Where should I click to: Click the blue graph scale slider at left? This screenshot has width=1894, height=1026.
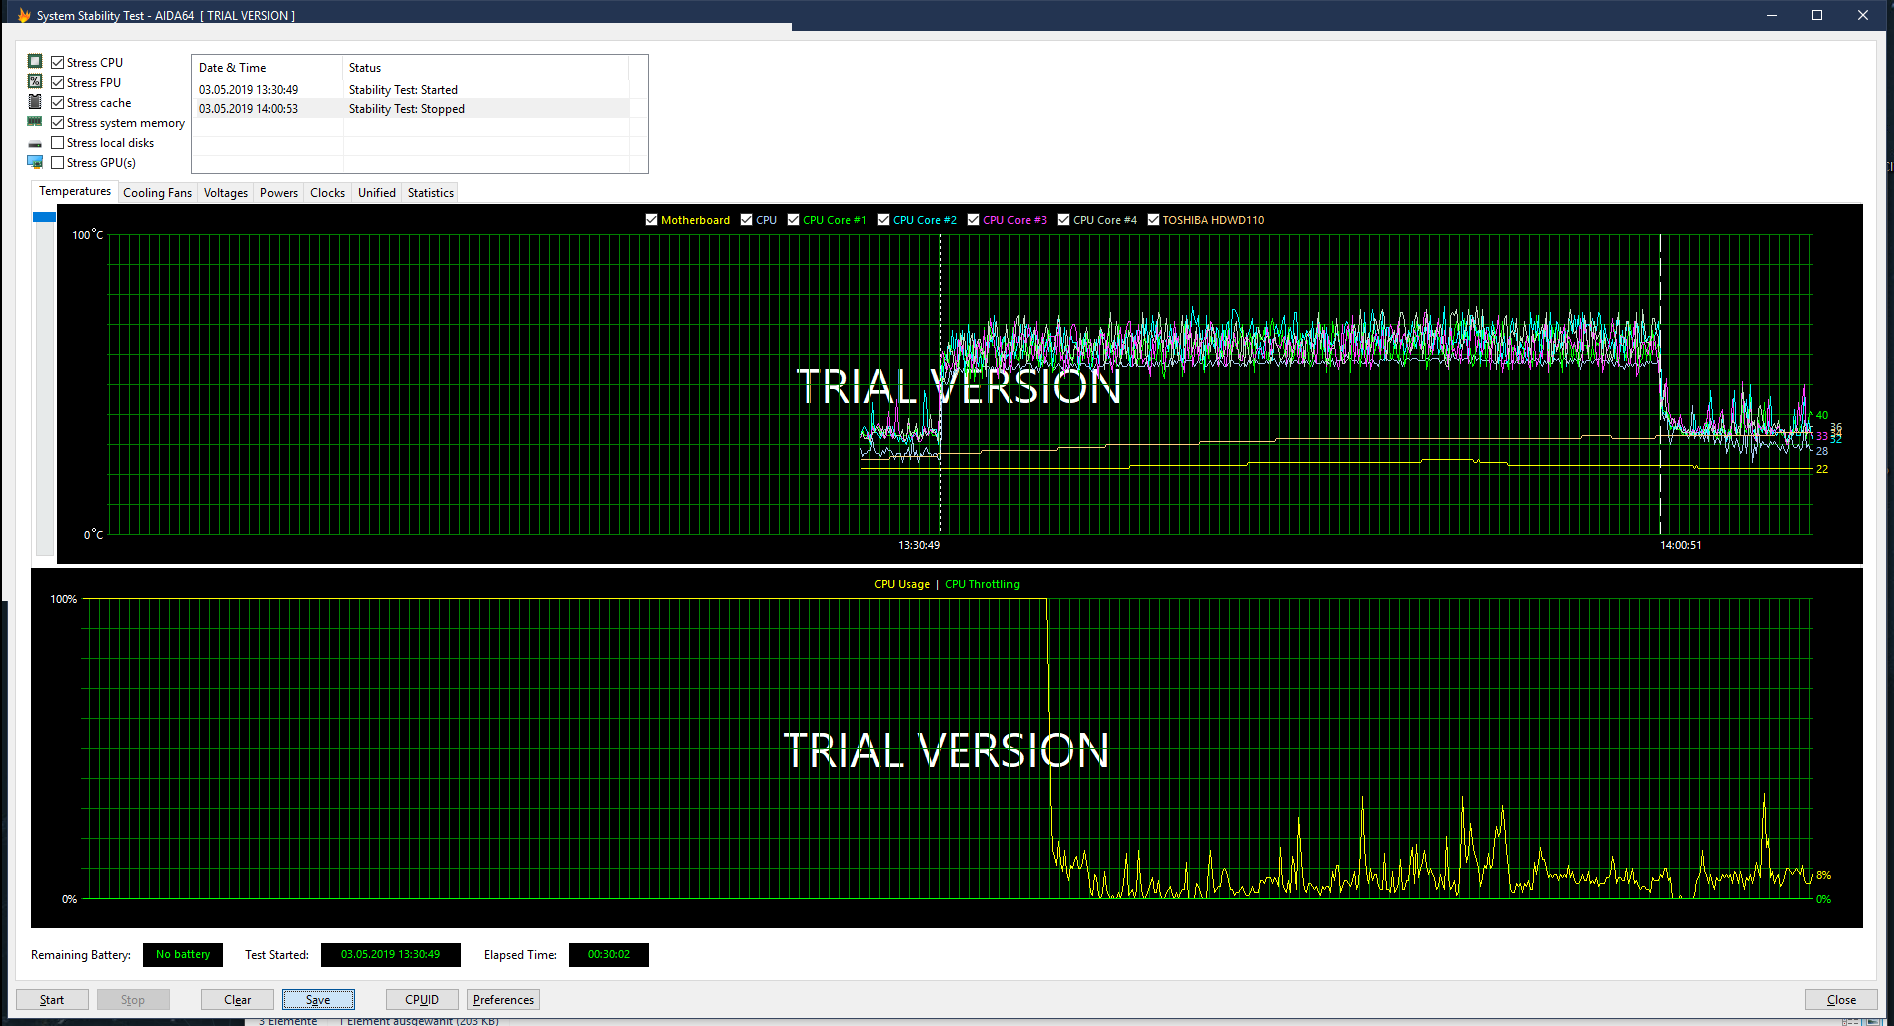tap(44, 217)
